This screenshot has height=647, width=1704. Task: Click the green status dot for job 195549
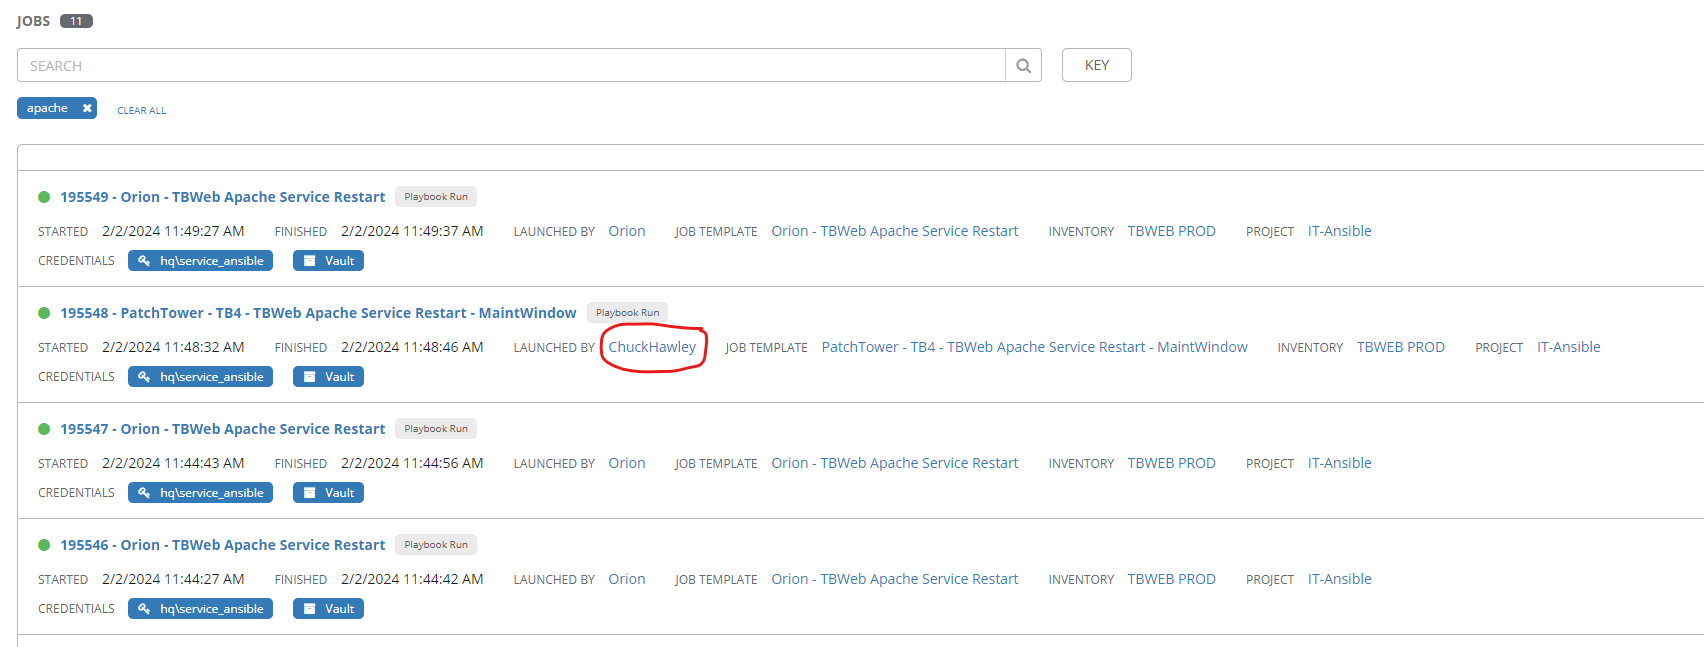(x=44, y=197)
